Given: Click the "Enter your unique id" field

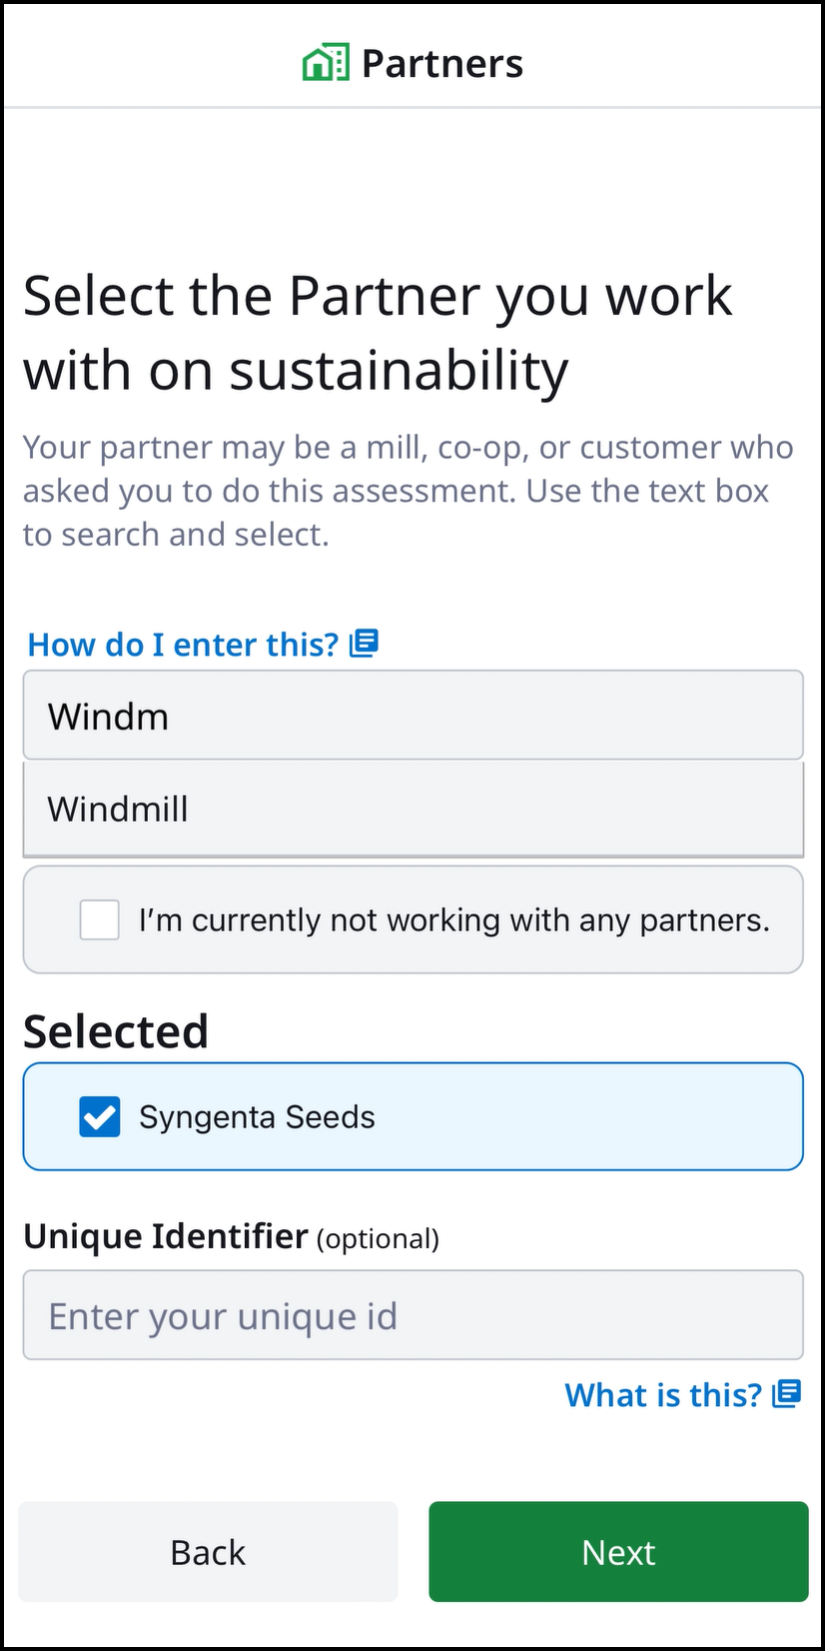Looking at the screenshot, I should (x=412, y=1316).
